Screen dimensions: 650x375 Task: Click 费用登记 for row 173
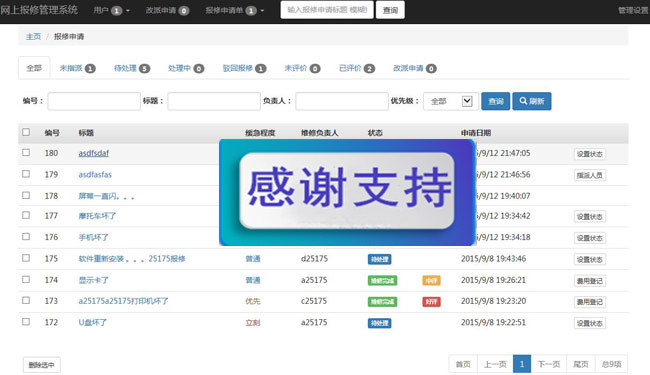pyautogui.click(x=589, y=302)
